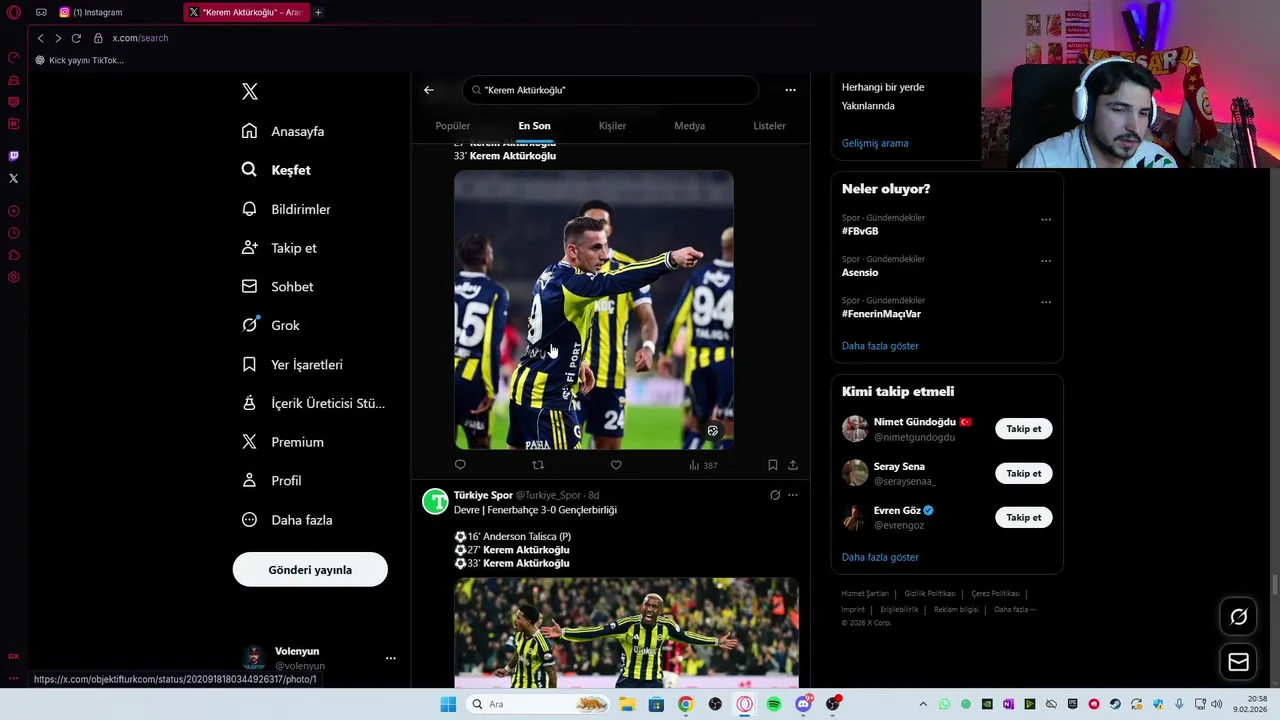
Task: Open Bildirimler notifications
Action: 287,209
